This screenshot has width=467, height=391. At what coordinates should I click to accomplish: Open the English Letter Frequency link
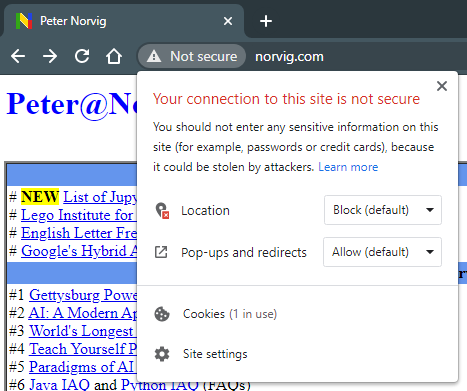pyautogui.click(x=79, y=233)
